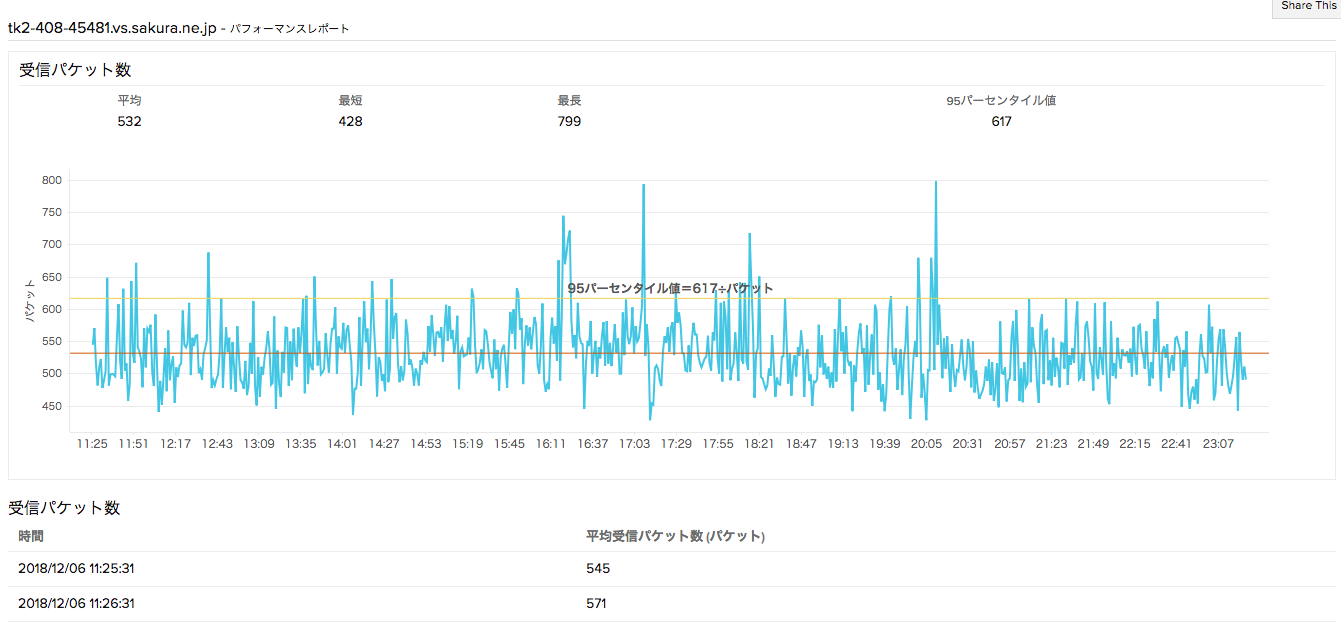Viewport: 1341px width, 625px height.
Task: Click the 545 packet value cell
Action: point(598,569)
